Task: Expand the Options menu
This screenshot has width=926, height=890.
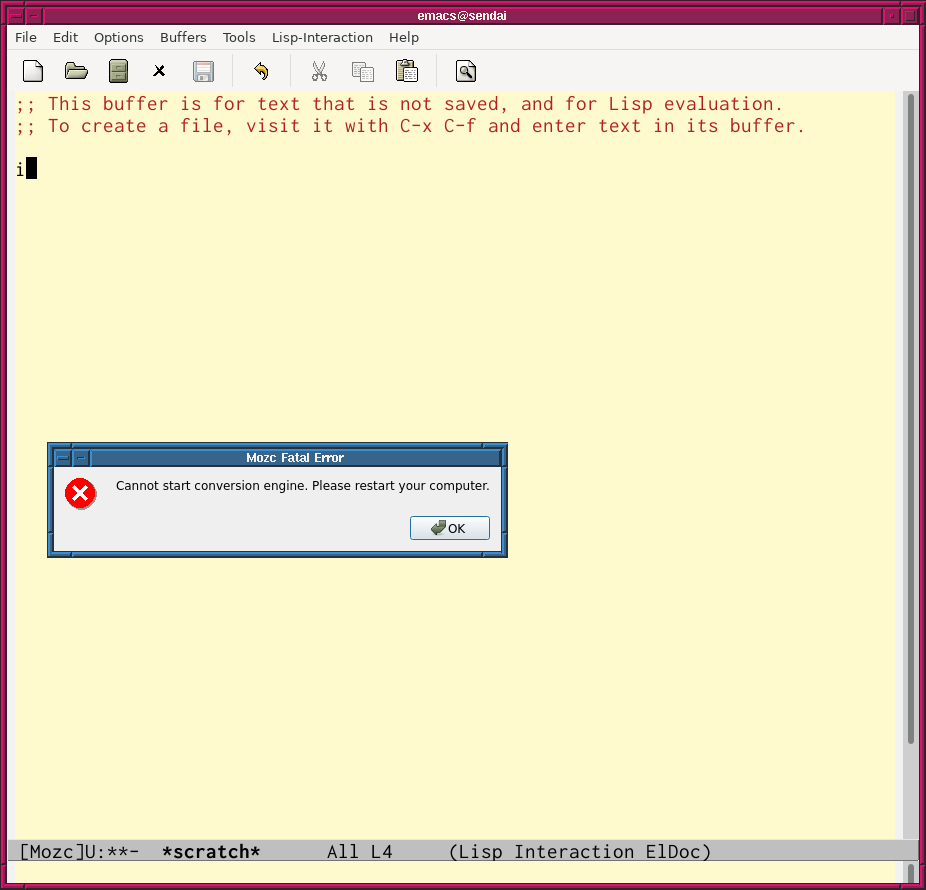Action: pyautogui.click(x=119, y=37)
